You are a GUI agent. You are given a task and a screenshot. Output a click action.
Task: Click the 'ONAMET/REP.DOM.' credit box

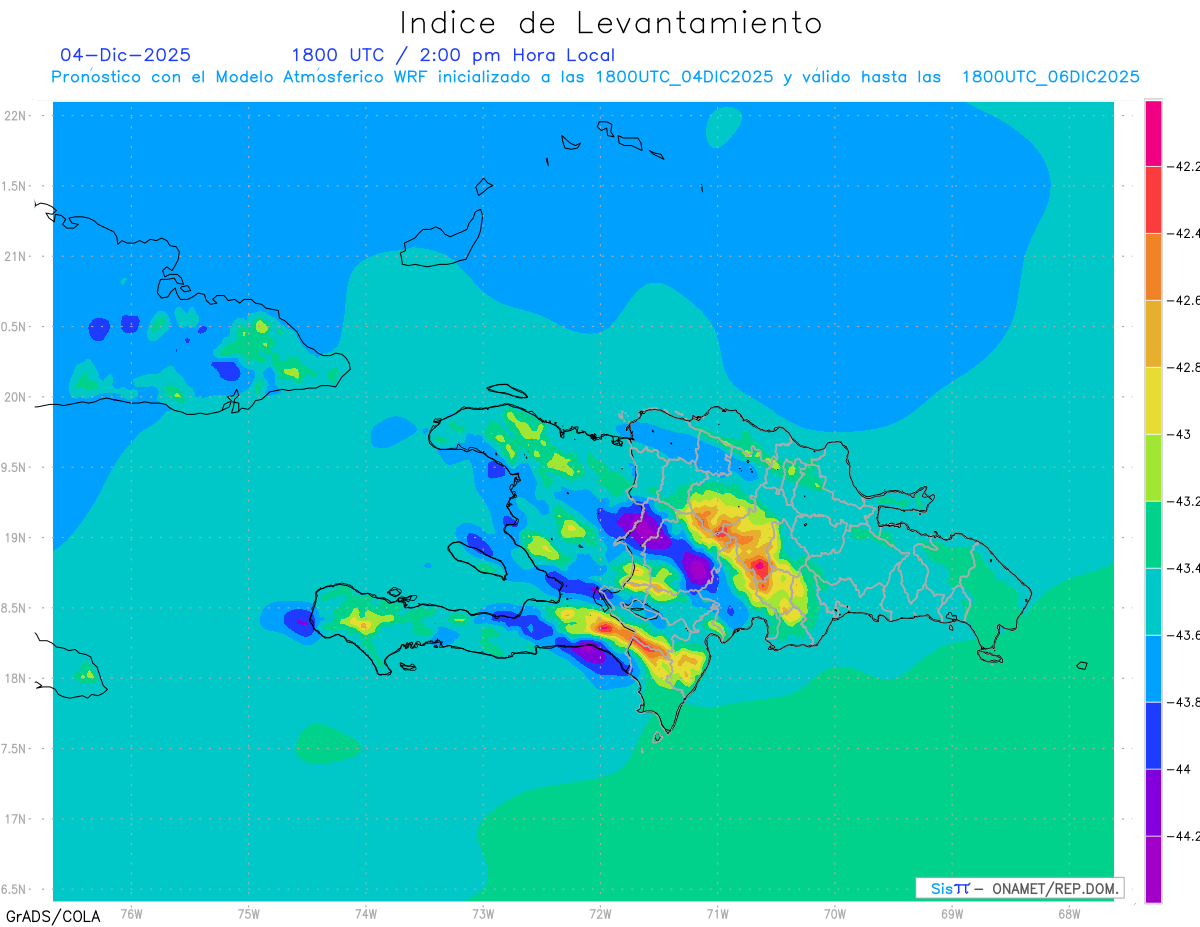pos(1019,888)
